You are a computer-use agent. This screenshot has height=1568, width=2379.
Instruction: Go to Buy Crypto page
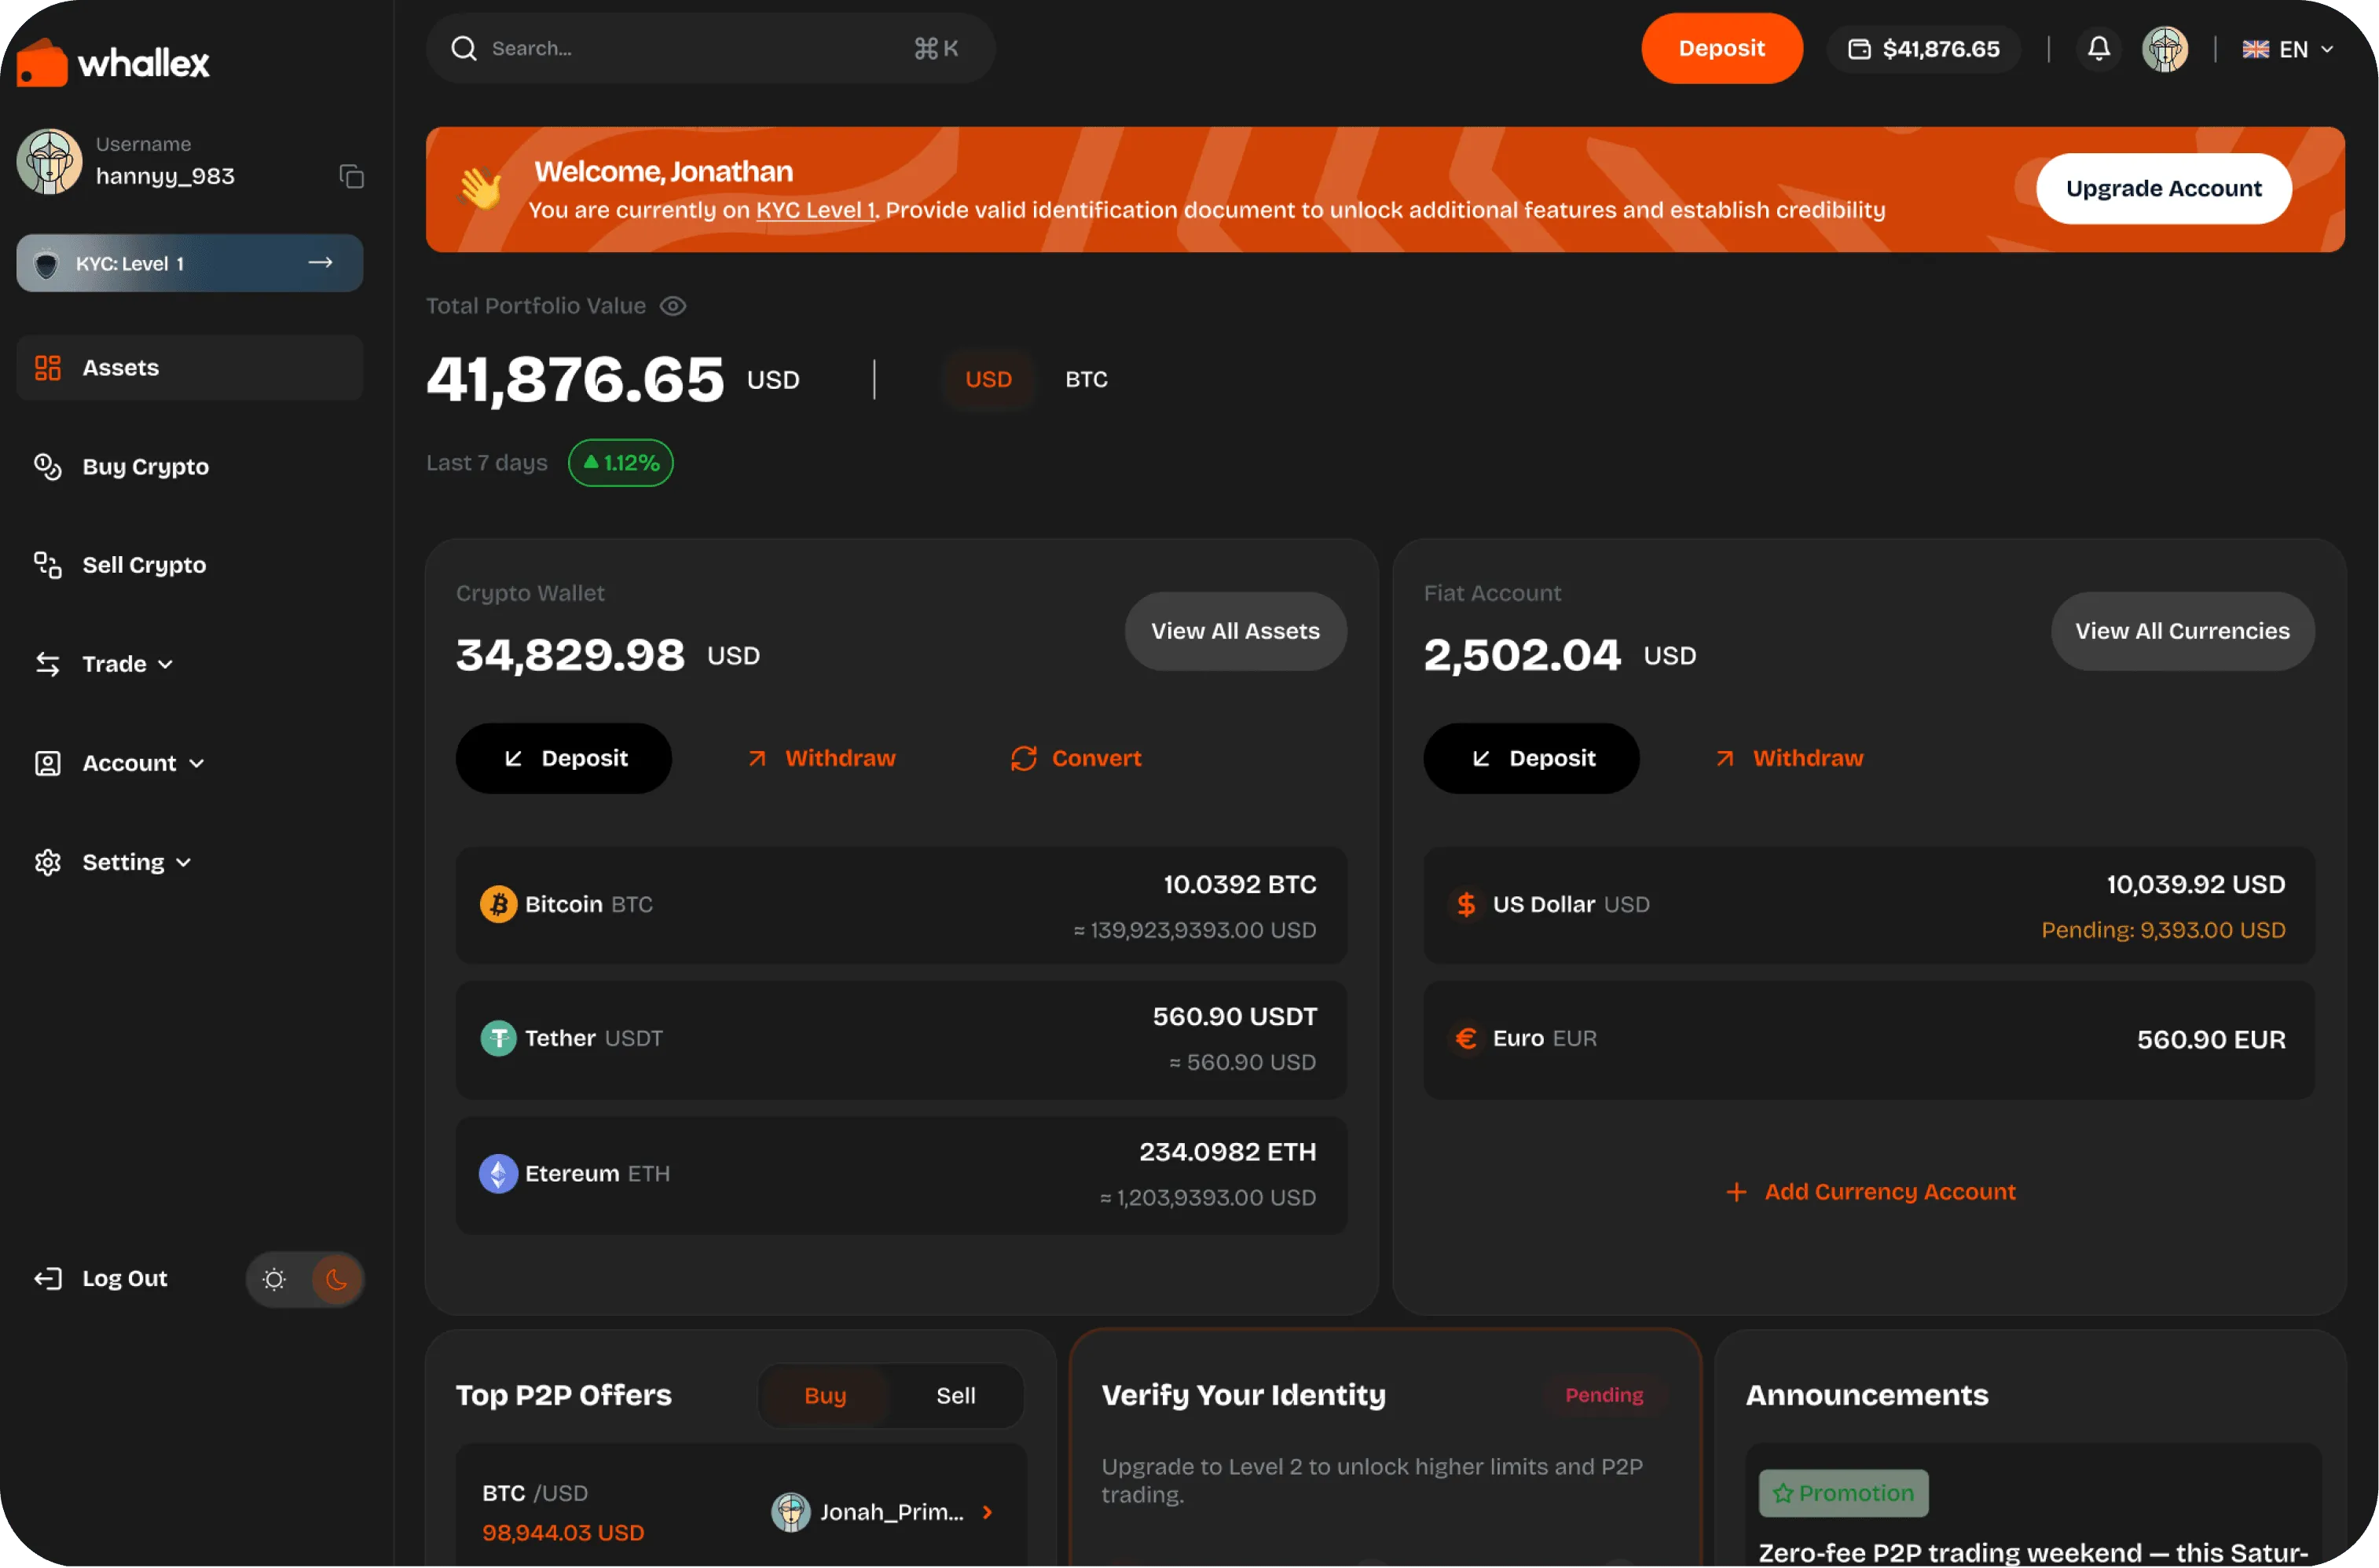pyautogui.click(x=145, y=466)
